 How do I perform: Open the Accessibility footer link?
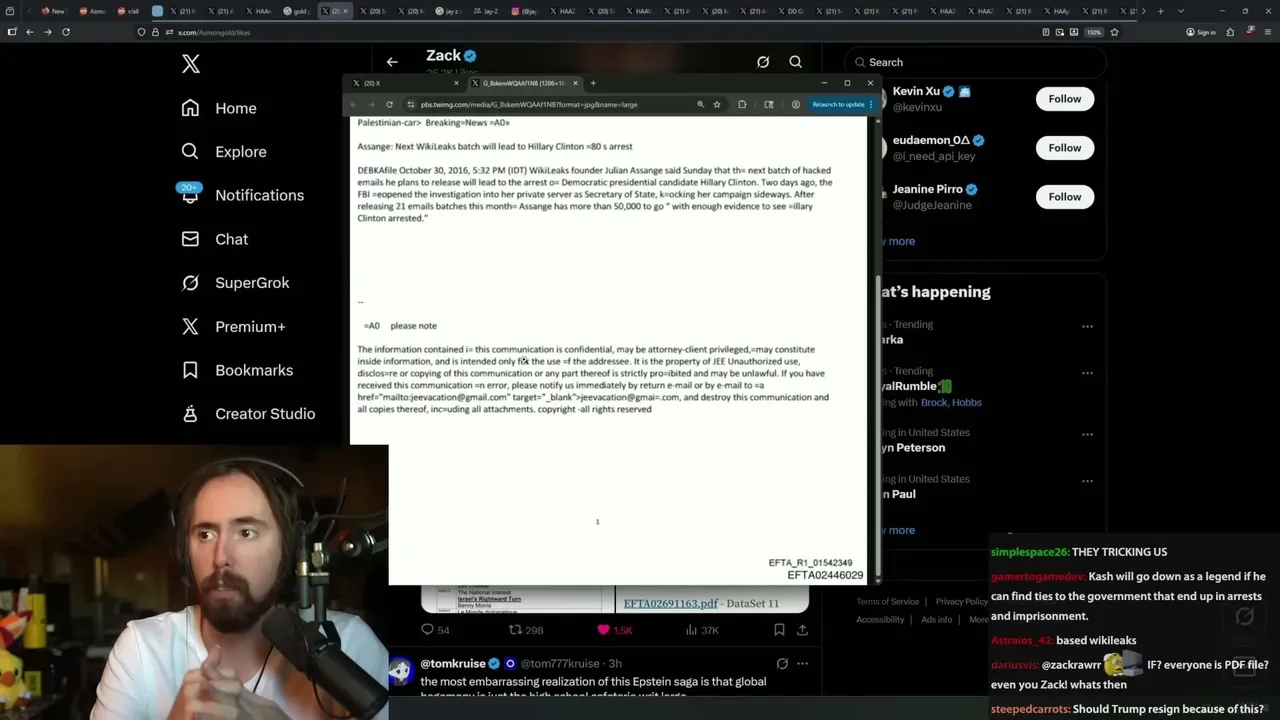880,620
